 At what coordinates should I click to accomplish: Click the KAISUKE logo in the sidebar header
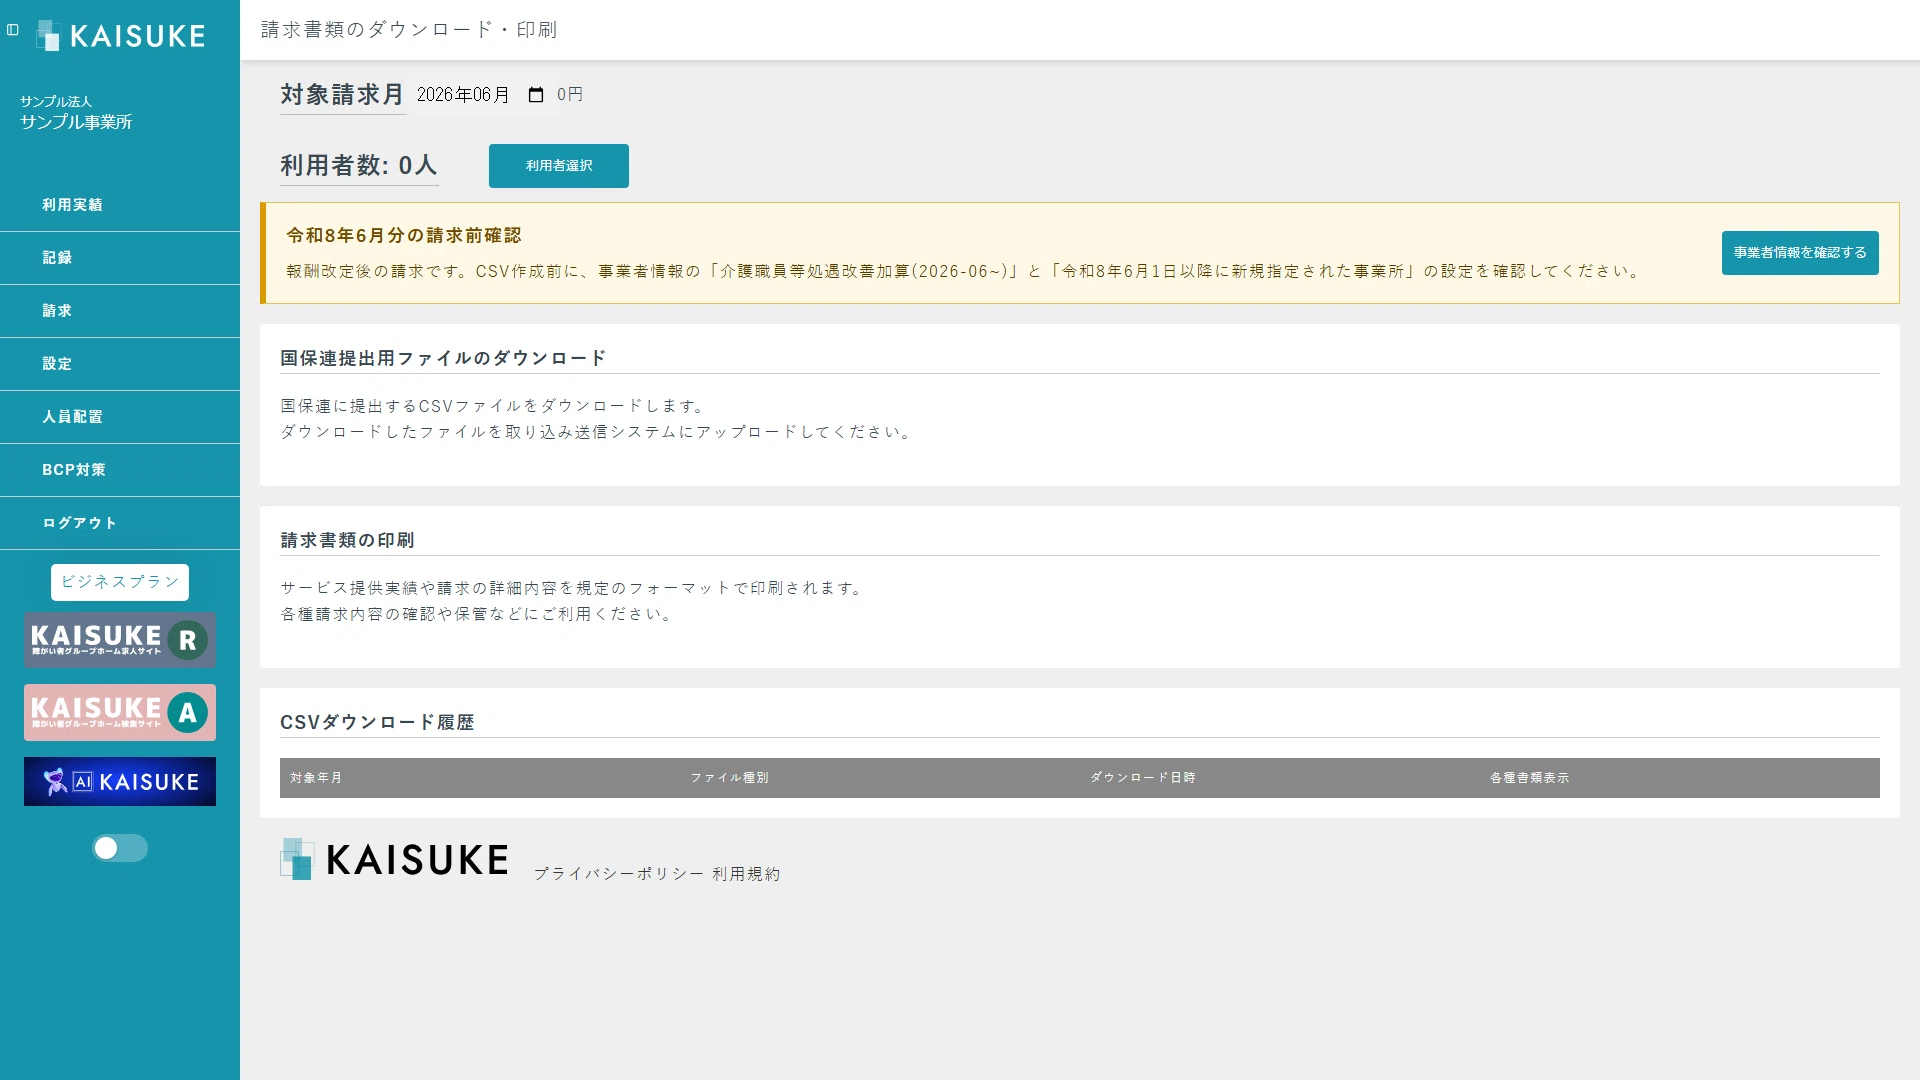coord(120,36)
